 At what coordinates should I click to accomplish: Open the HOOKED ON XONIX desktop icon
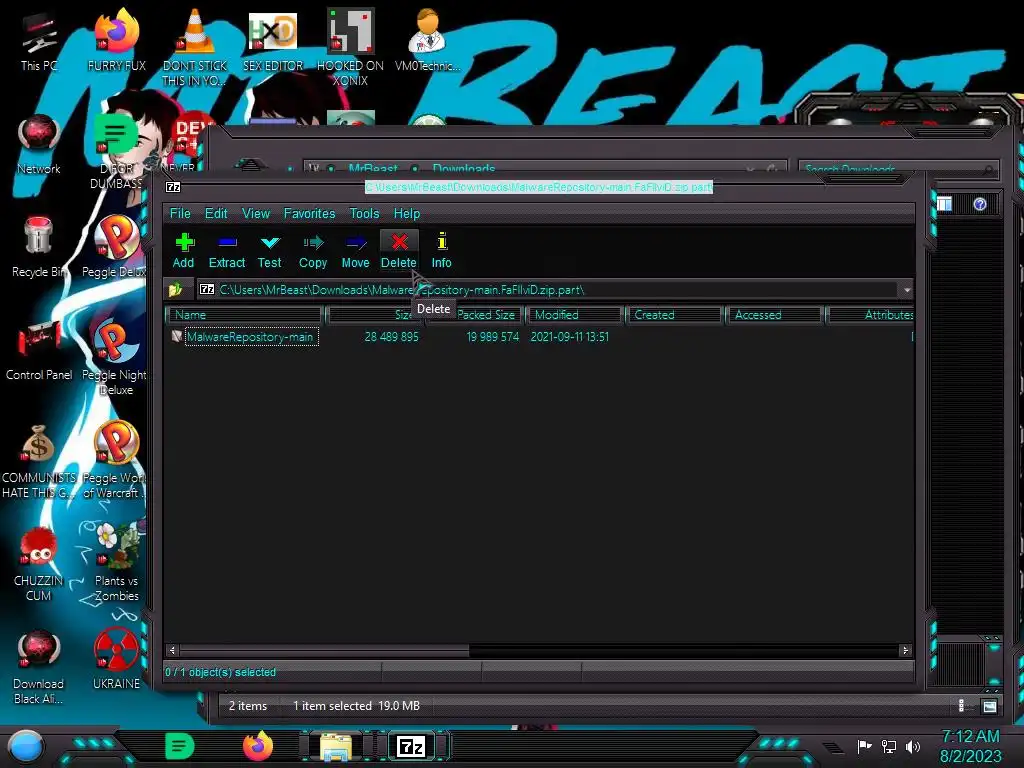click(x=351, y=47)
